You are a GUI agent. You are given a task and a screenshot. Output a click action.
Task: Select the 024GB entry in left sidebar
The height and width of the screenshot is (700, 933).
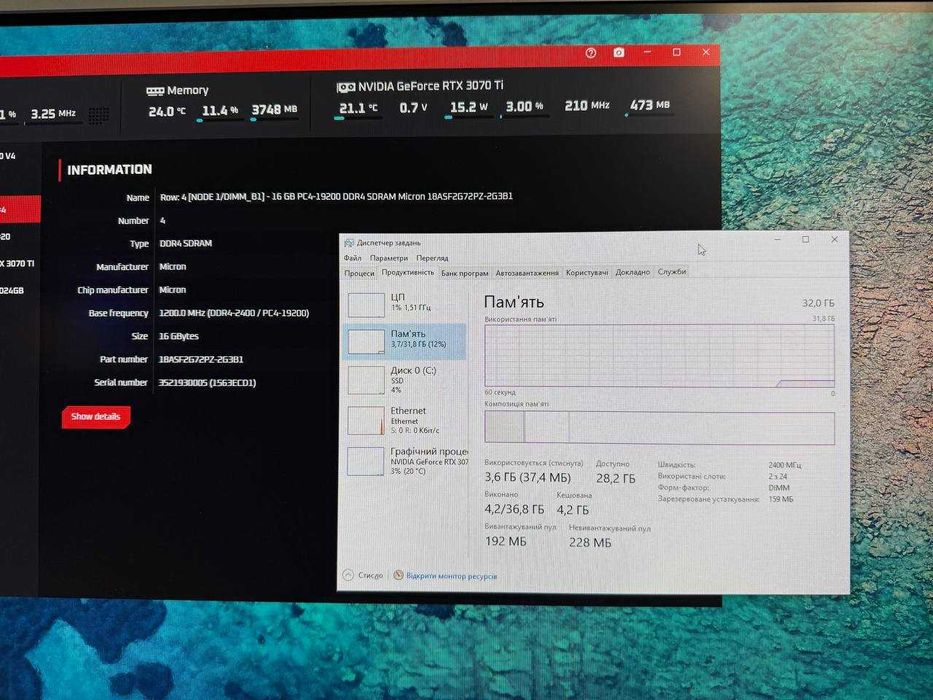(x=13, y=290)
